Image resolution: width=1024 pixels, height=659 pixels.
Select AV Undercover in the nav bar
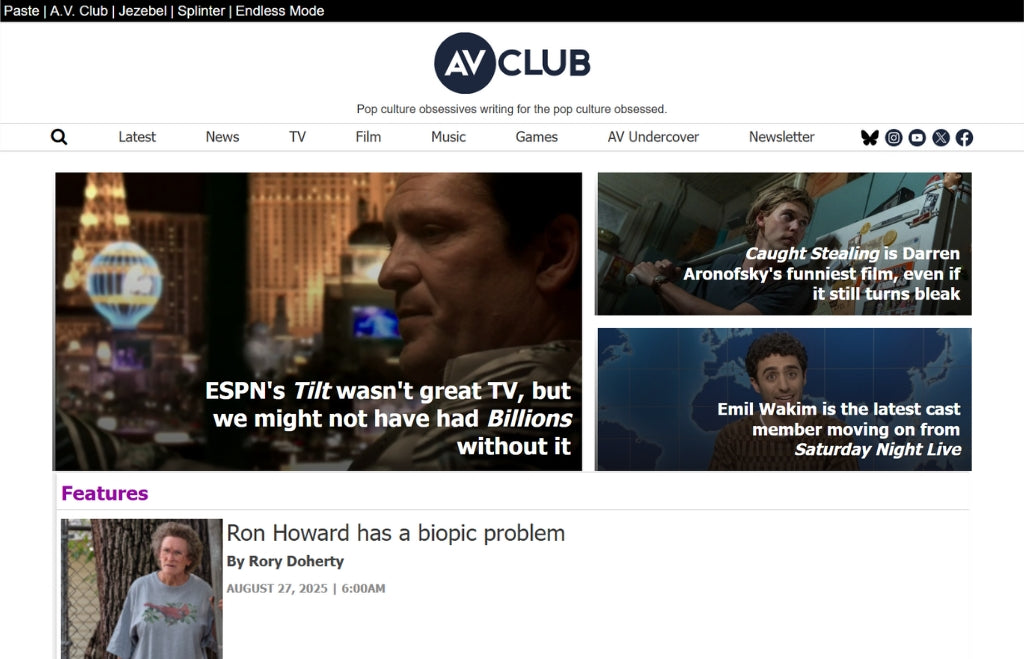pos(653,137)
